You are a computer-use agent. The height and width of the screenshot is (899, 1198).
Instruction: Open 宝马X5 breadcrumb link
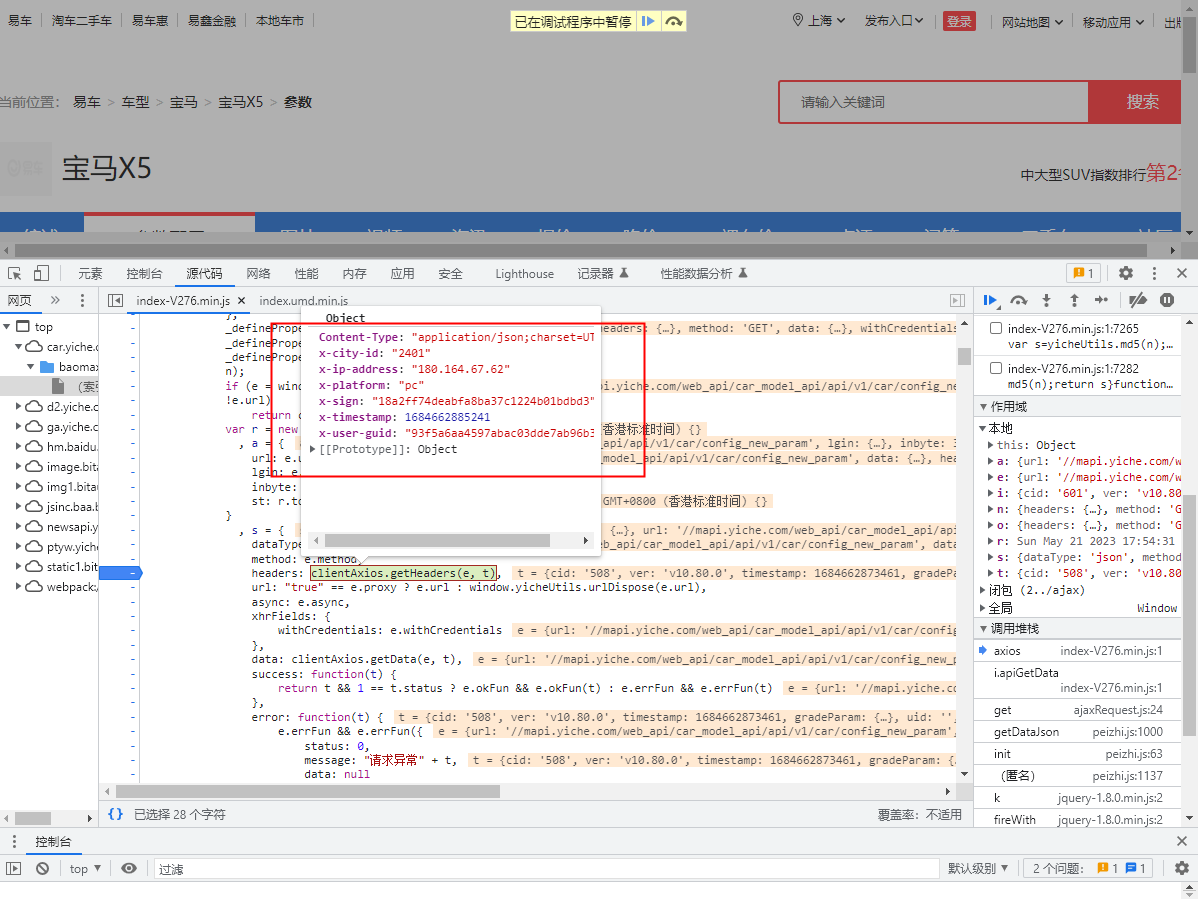pyautogui.click(x=241, y=102)
